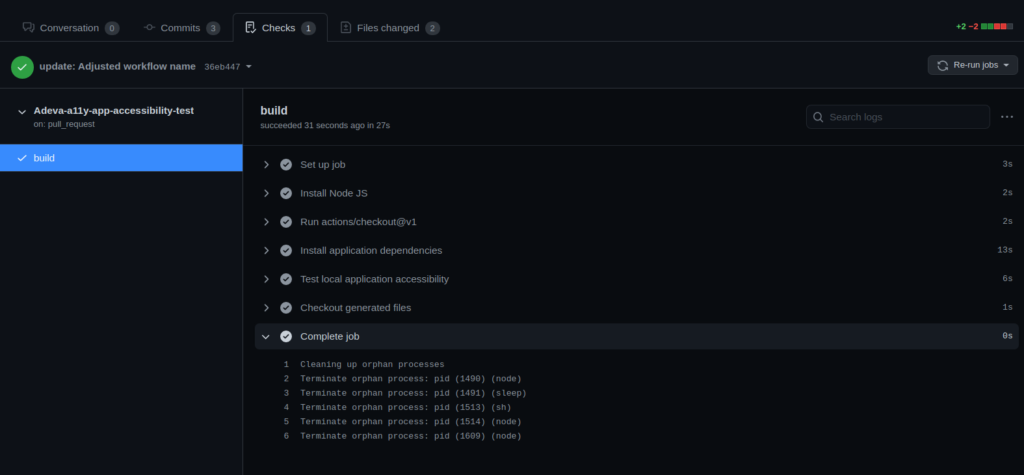The image size is (1024, 475).
Task: Click the diff stat colored blocks
Action: click(997, 27)
